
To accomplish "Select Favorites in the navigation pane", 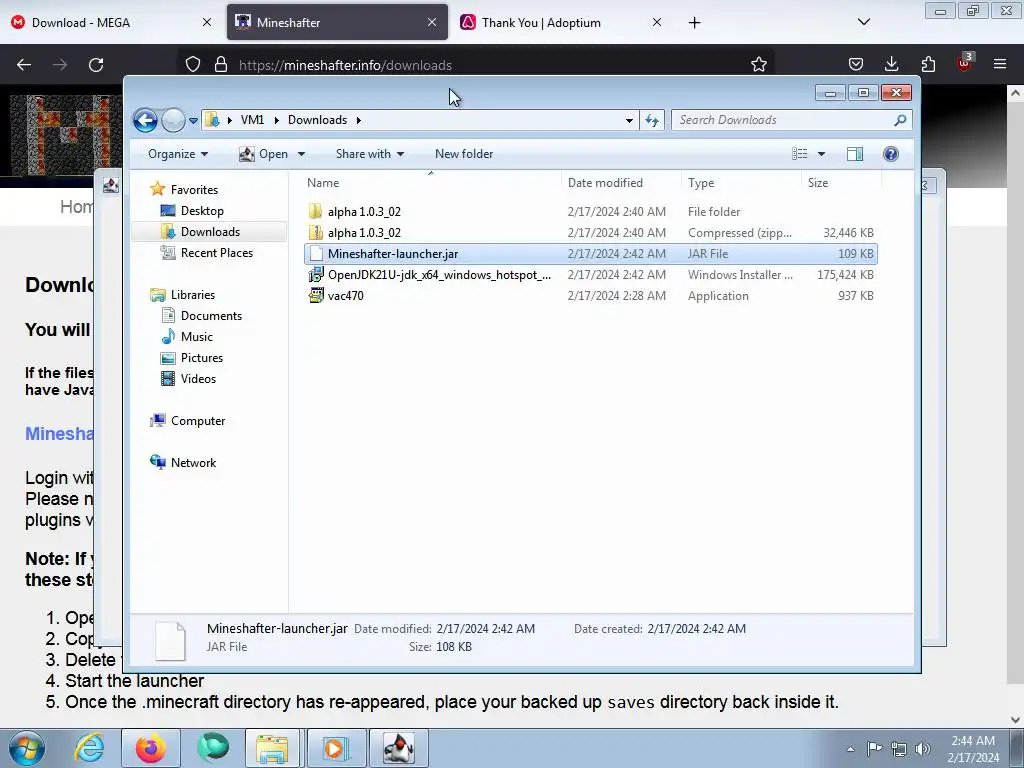I will click(194, 189).
